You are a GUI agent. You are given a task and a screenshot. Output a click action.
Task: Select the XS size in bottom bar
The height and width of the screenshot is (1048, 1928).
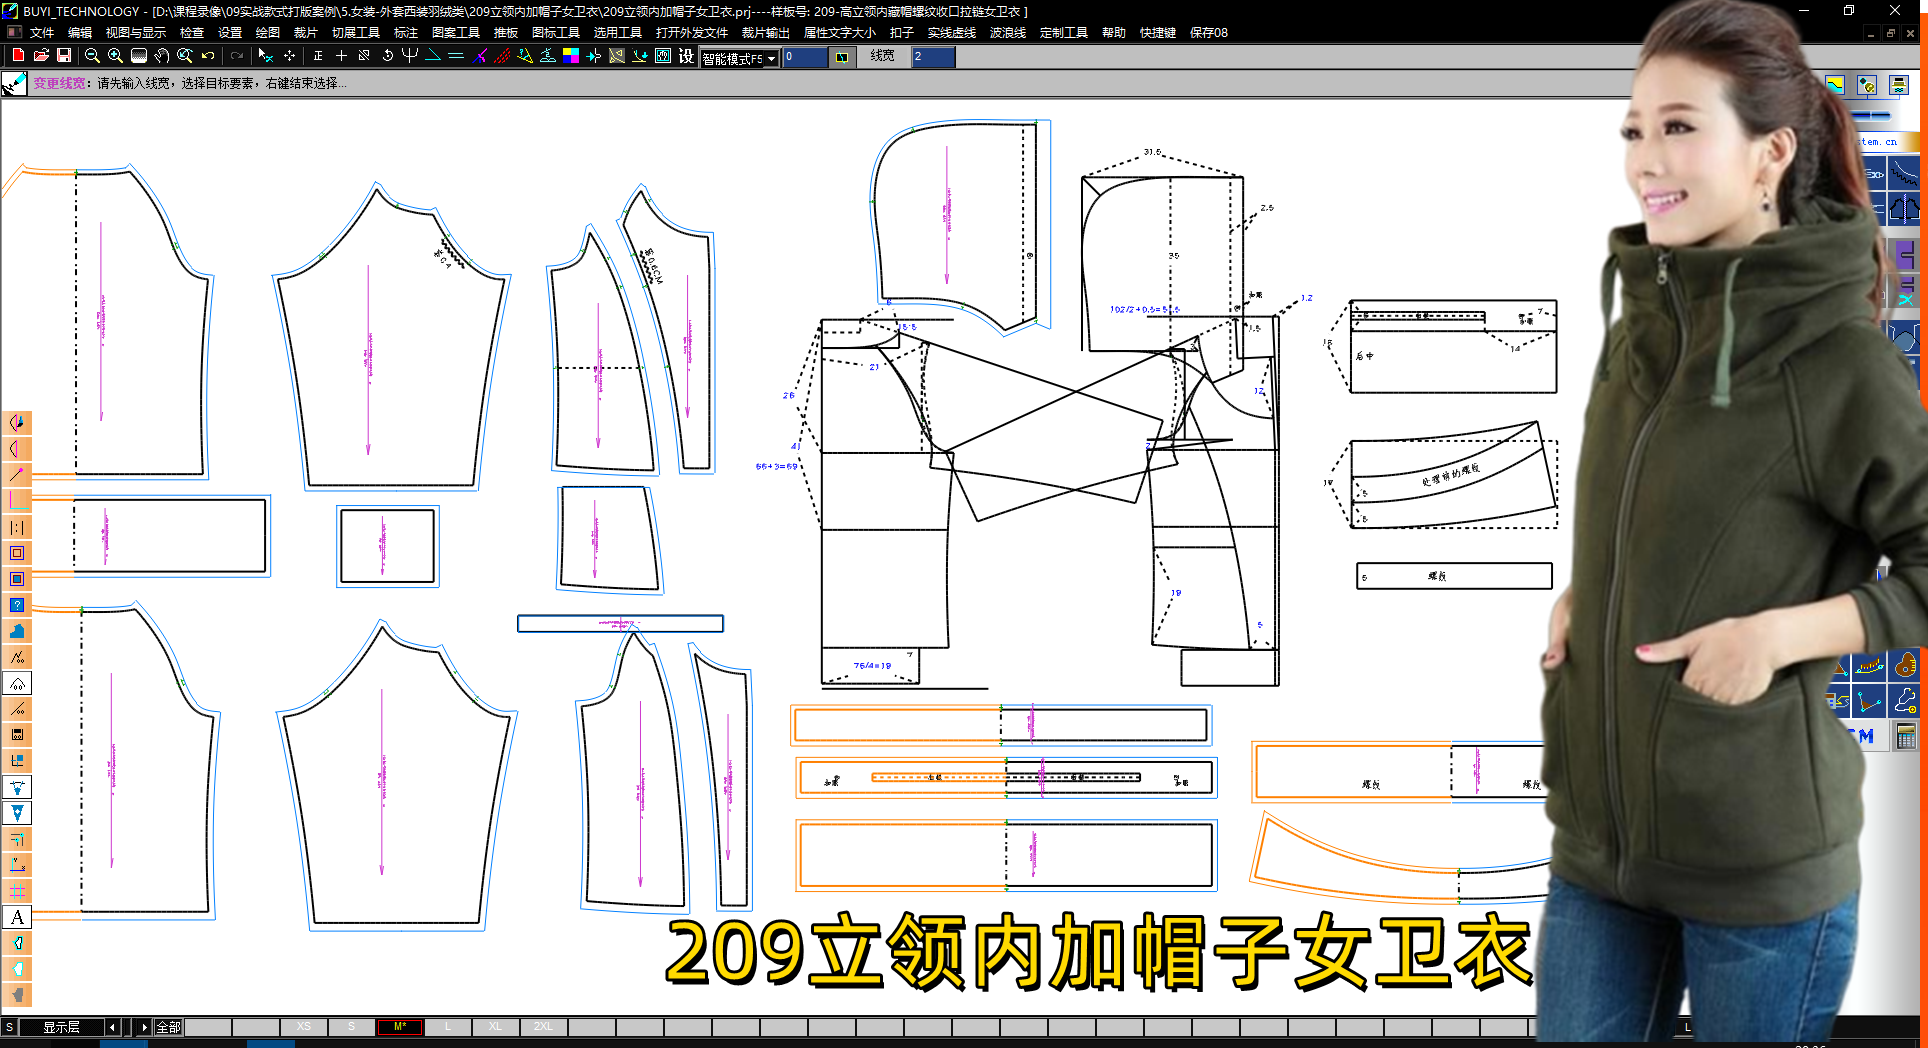(304, 1027)
